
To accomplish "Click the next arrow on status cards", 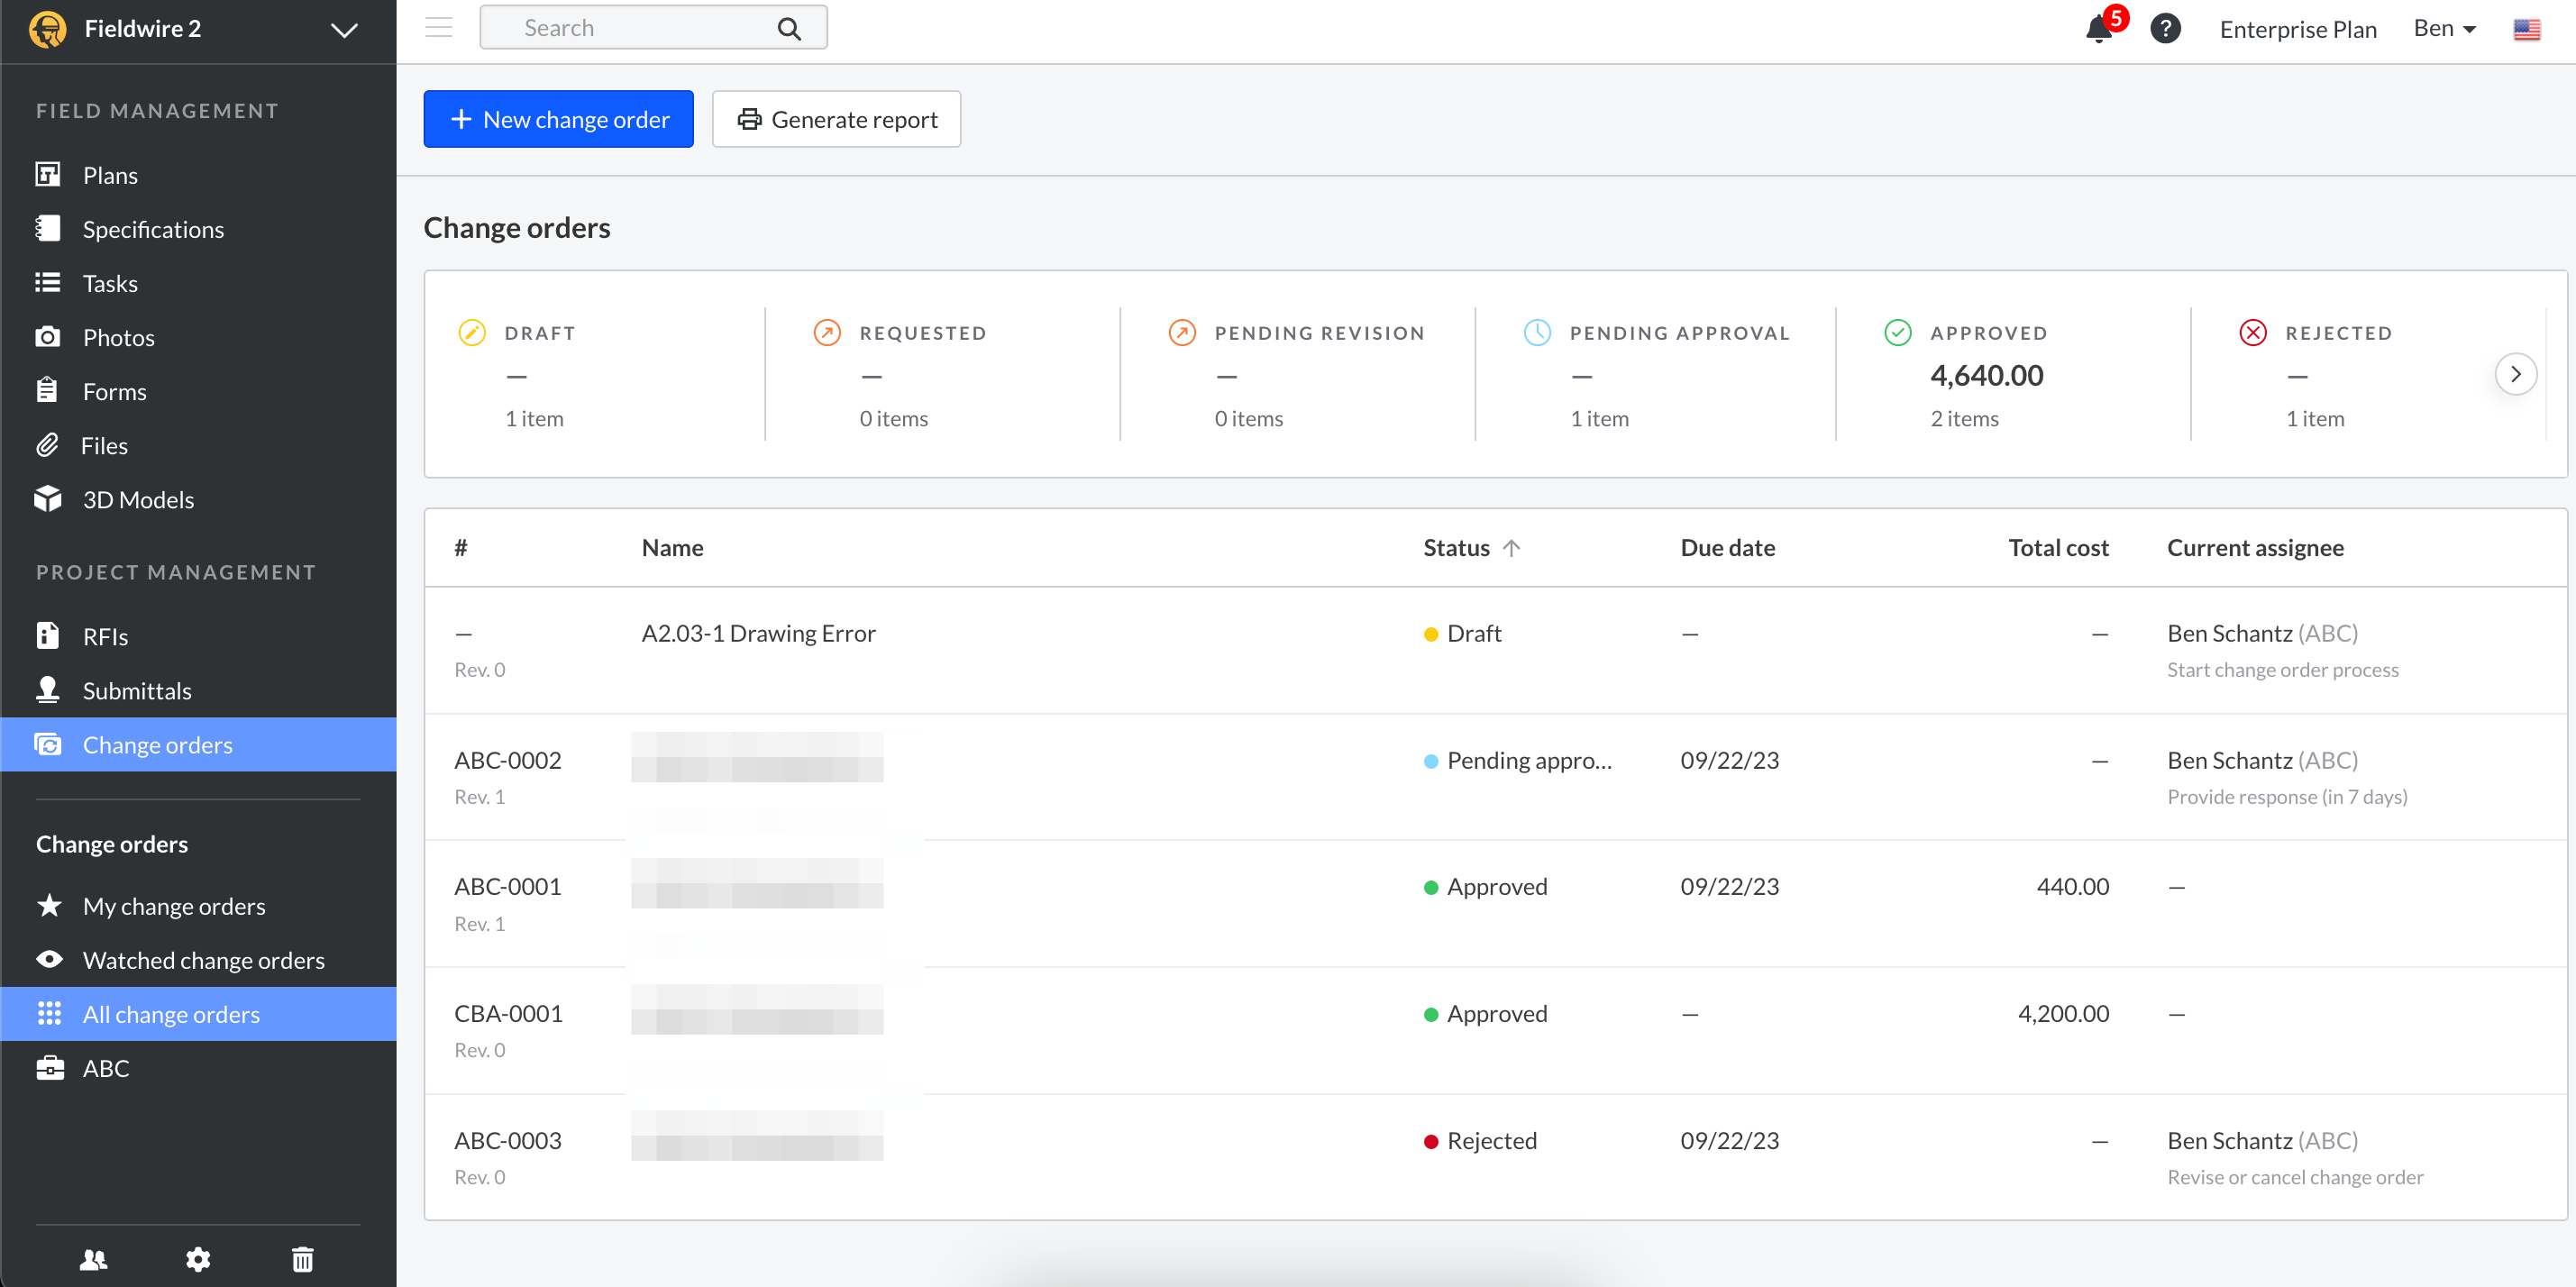I will (2515, 374).
